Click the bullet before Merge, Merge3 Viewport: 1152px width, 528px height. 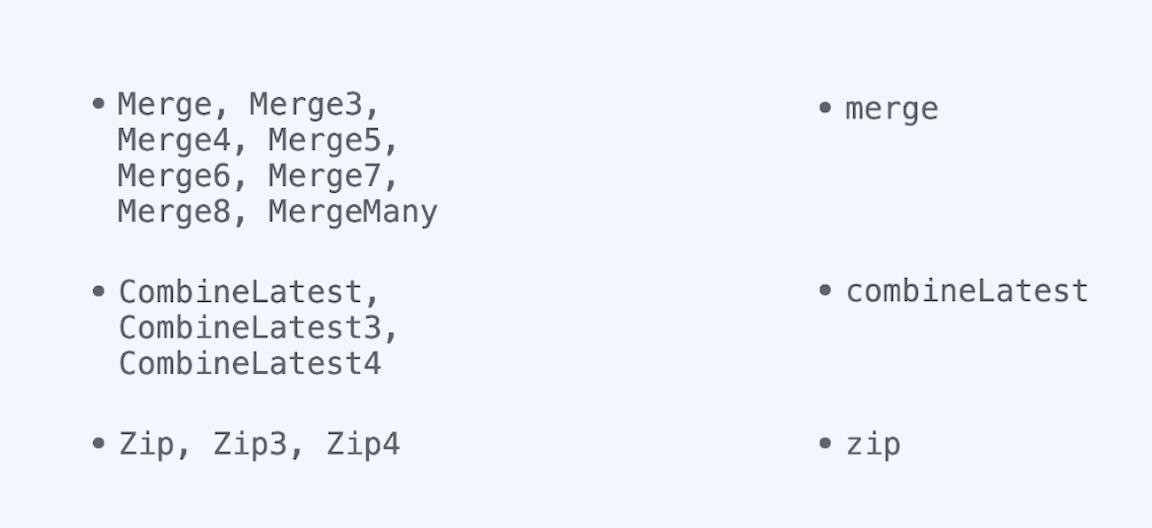tap(98, 104)
